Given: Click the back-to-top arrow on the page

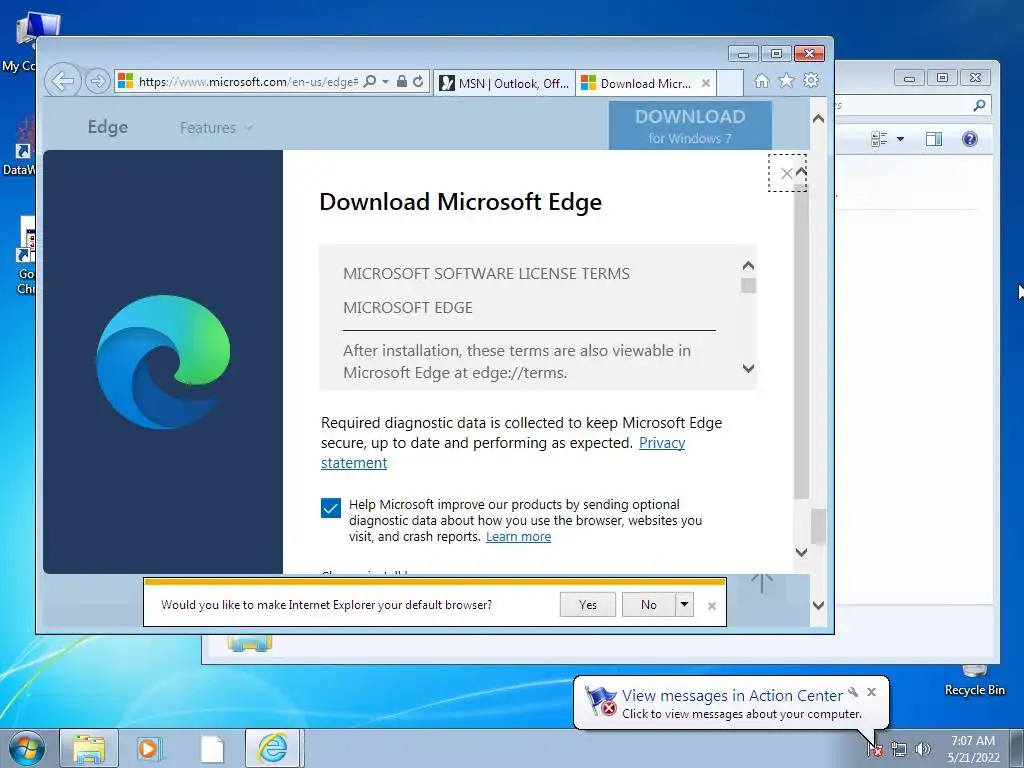Looking at the screenshot, I should point(761,583).
